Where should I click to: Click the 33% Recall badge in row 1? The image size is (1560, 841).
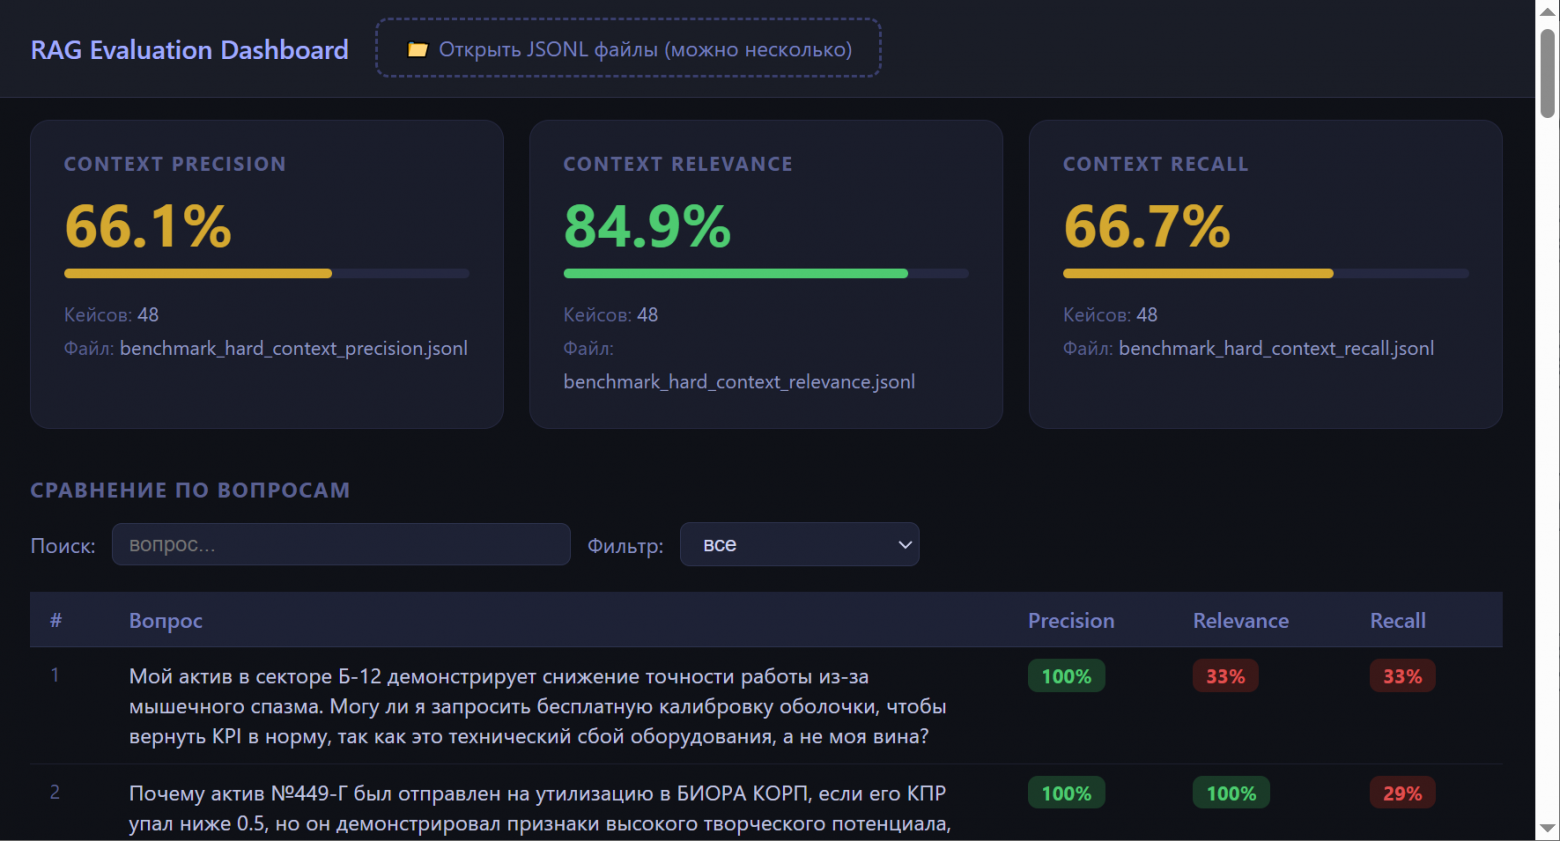(x=1402, y=676)
